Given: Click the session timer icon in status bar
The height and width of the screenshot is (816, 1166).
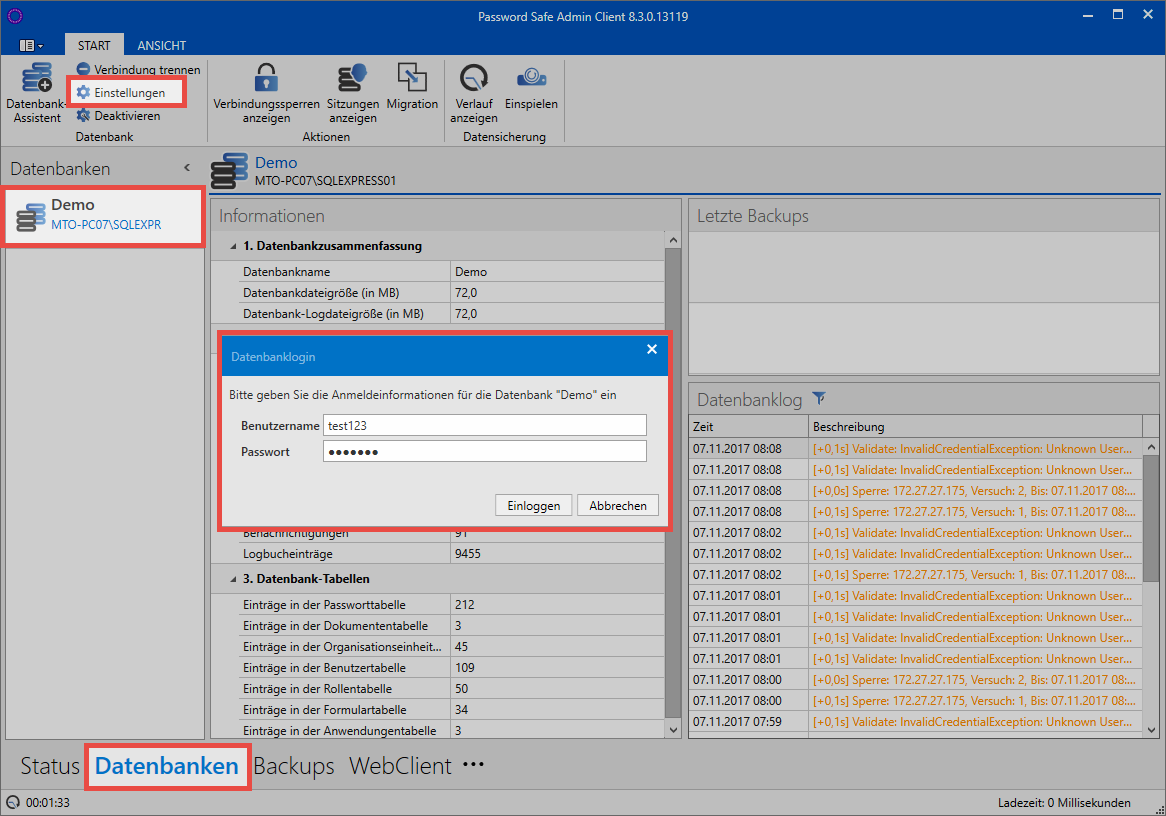Looking at the screenshot, I should tap(13, 803).
